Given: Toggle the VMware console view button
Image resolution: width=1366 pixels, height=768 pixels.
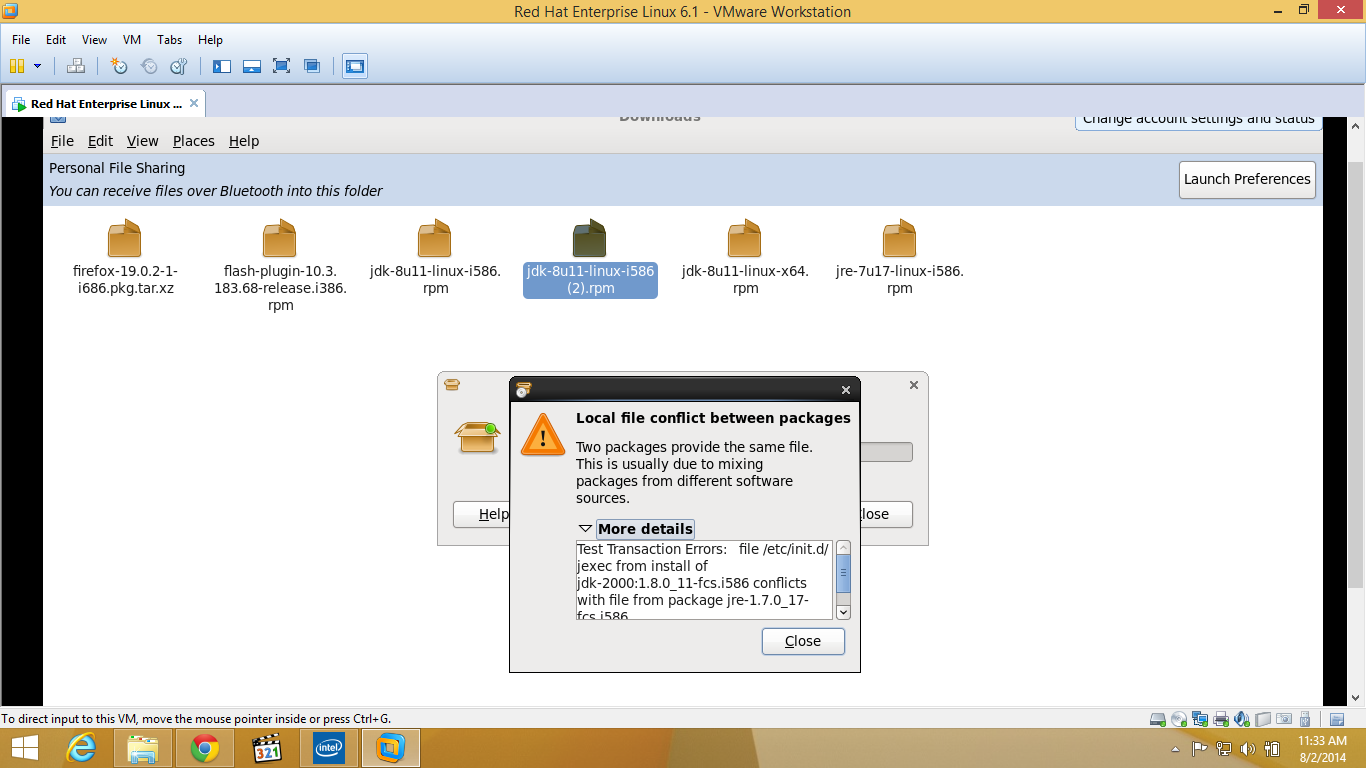Looking at the screenshot, I should [x=355, y=66].
